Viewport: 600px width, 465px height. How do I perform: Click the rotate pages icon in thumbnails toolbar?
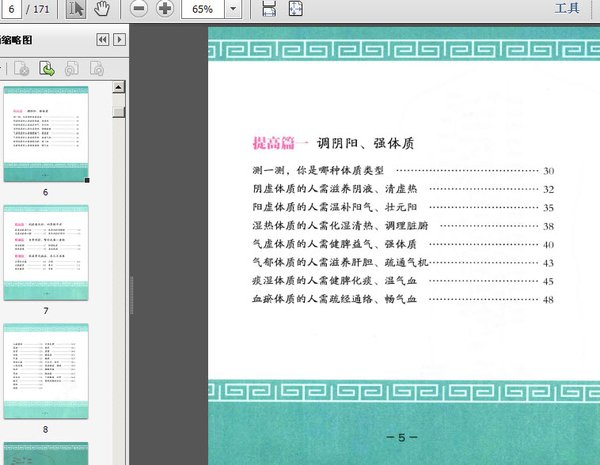click(96, 69)
